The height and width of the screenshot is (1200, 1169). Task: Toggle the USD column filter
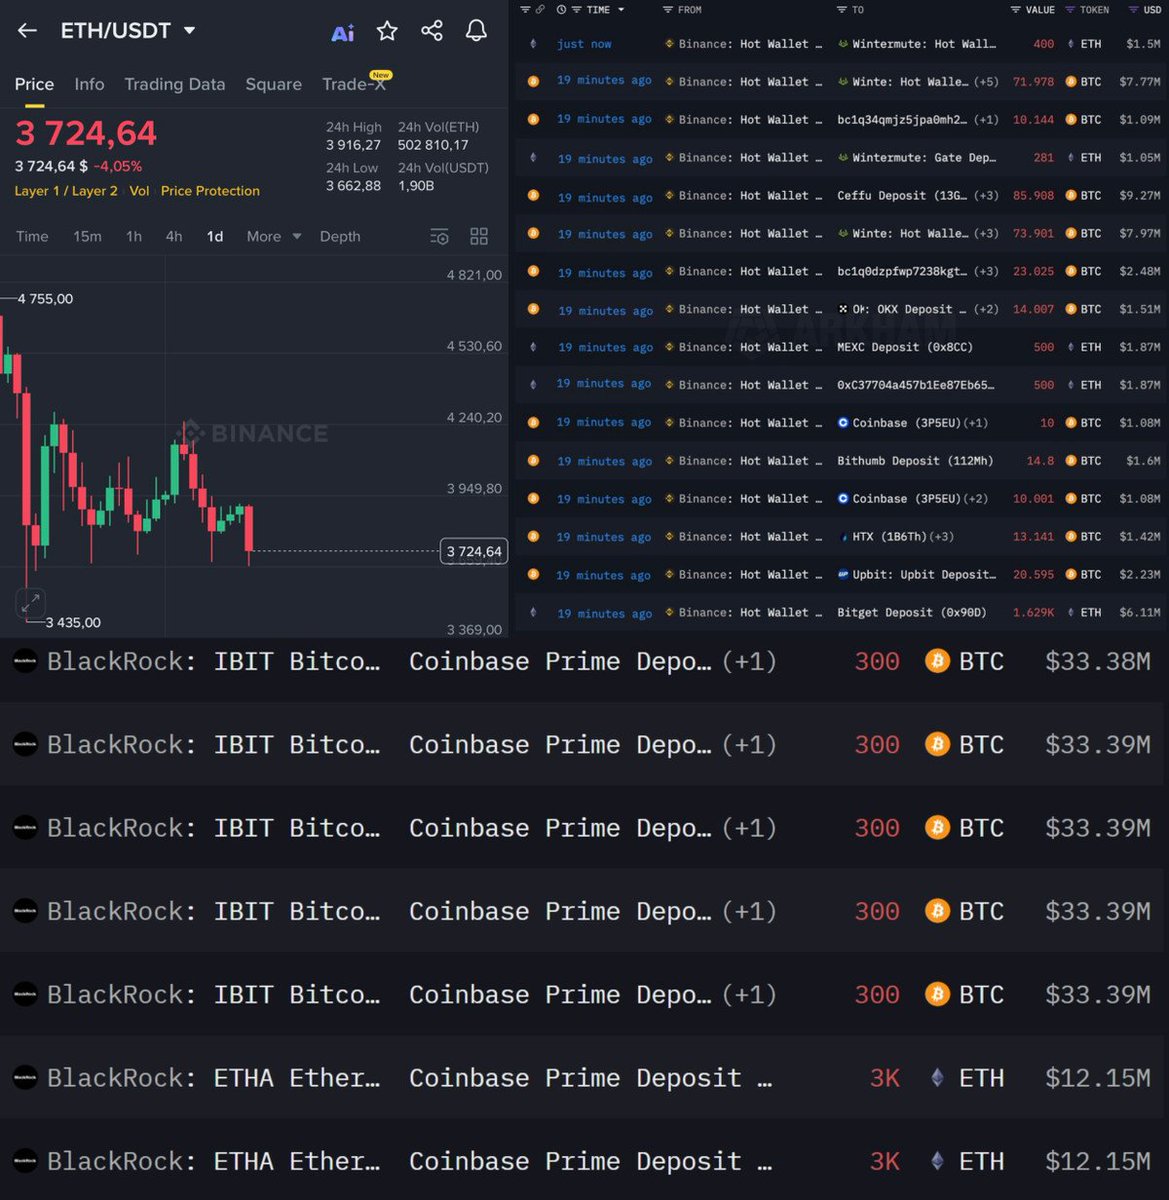pyautogui.click(x=1132, y=10)
